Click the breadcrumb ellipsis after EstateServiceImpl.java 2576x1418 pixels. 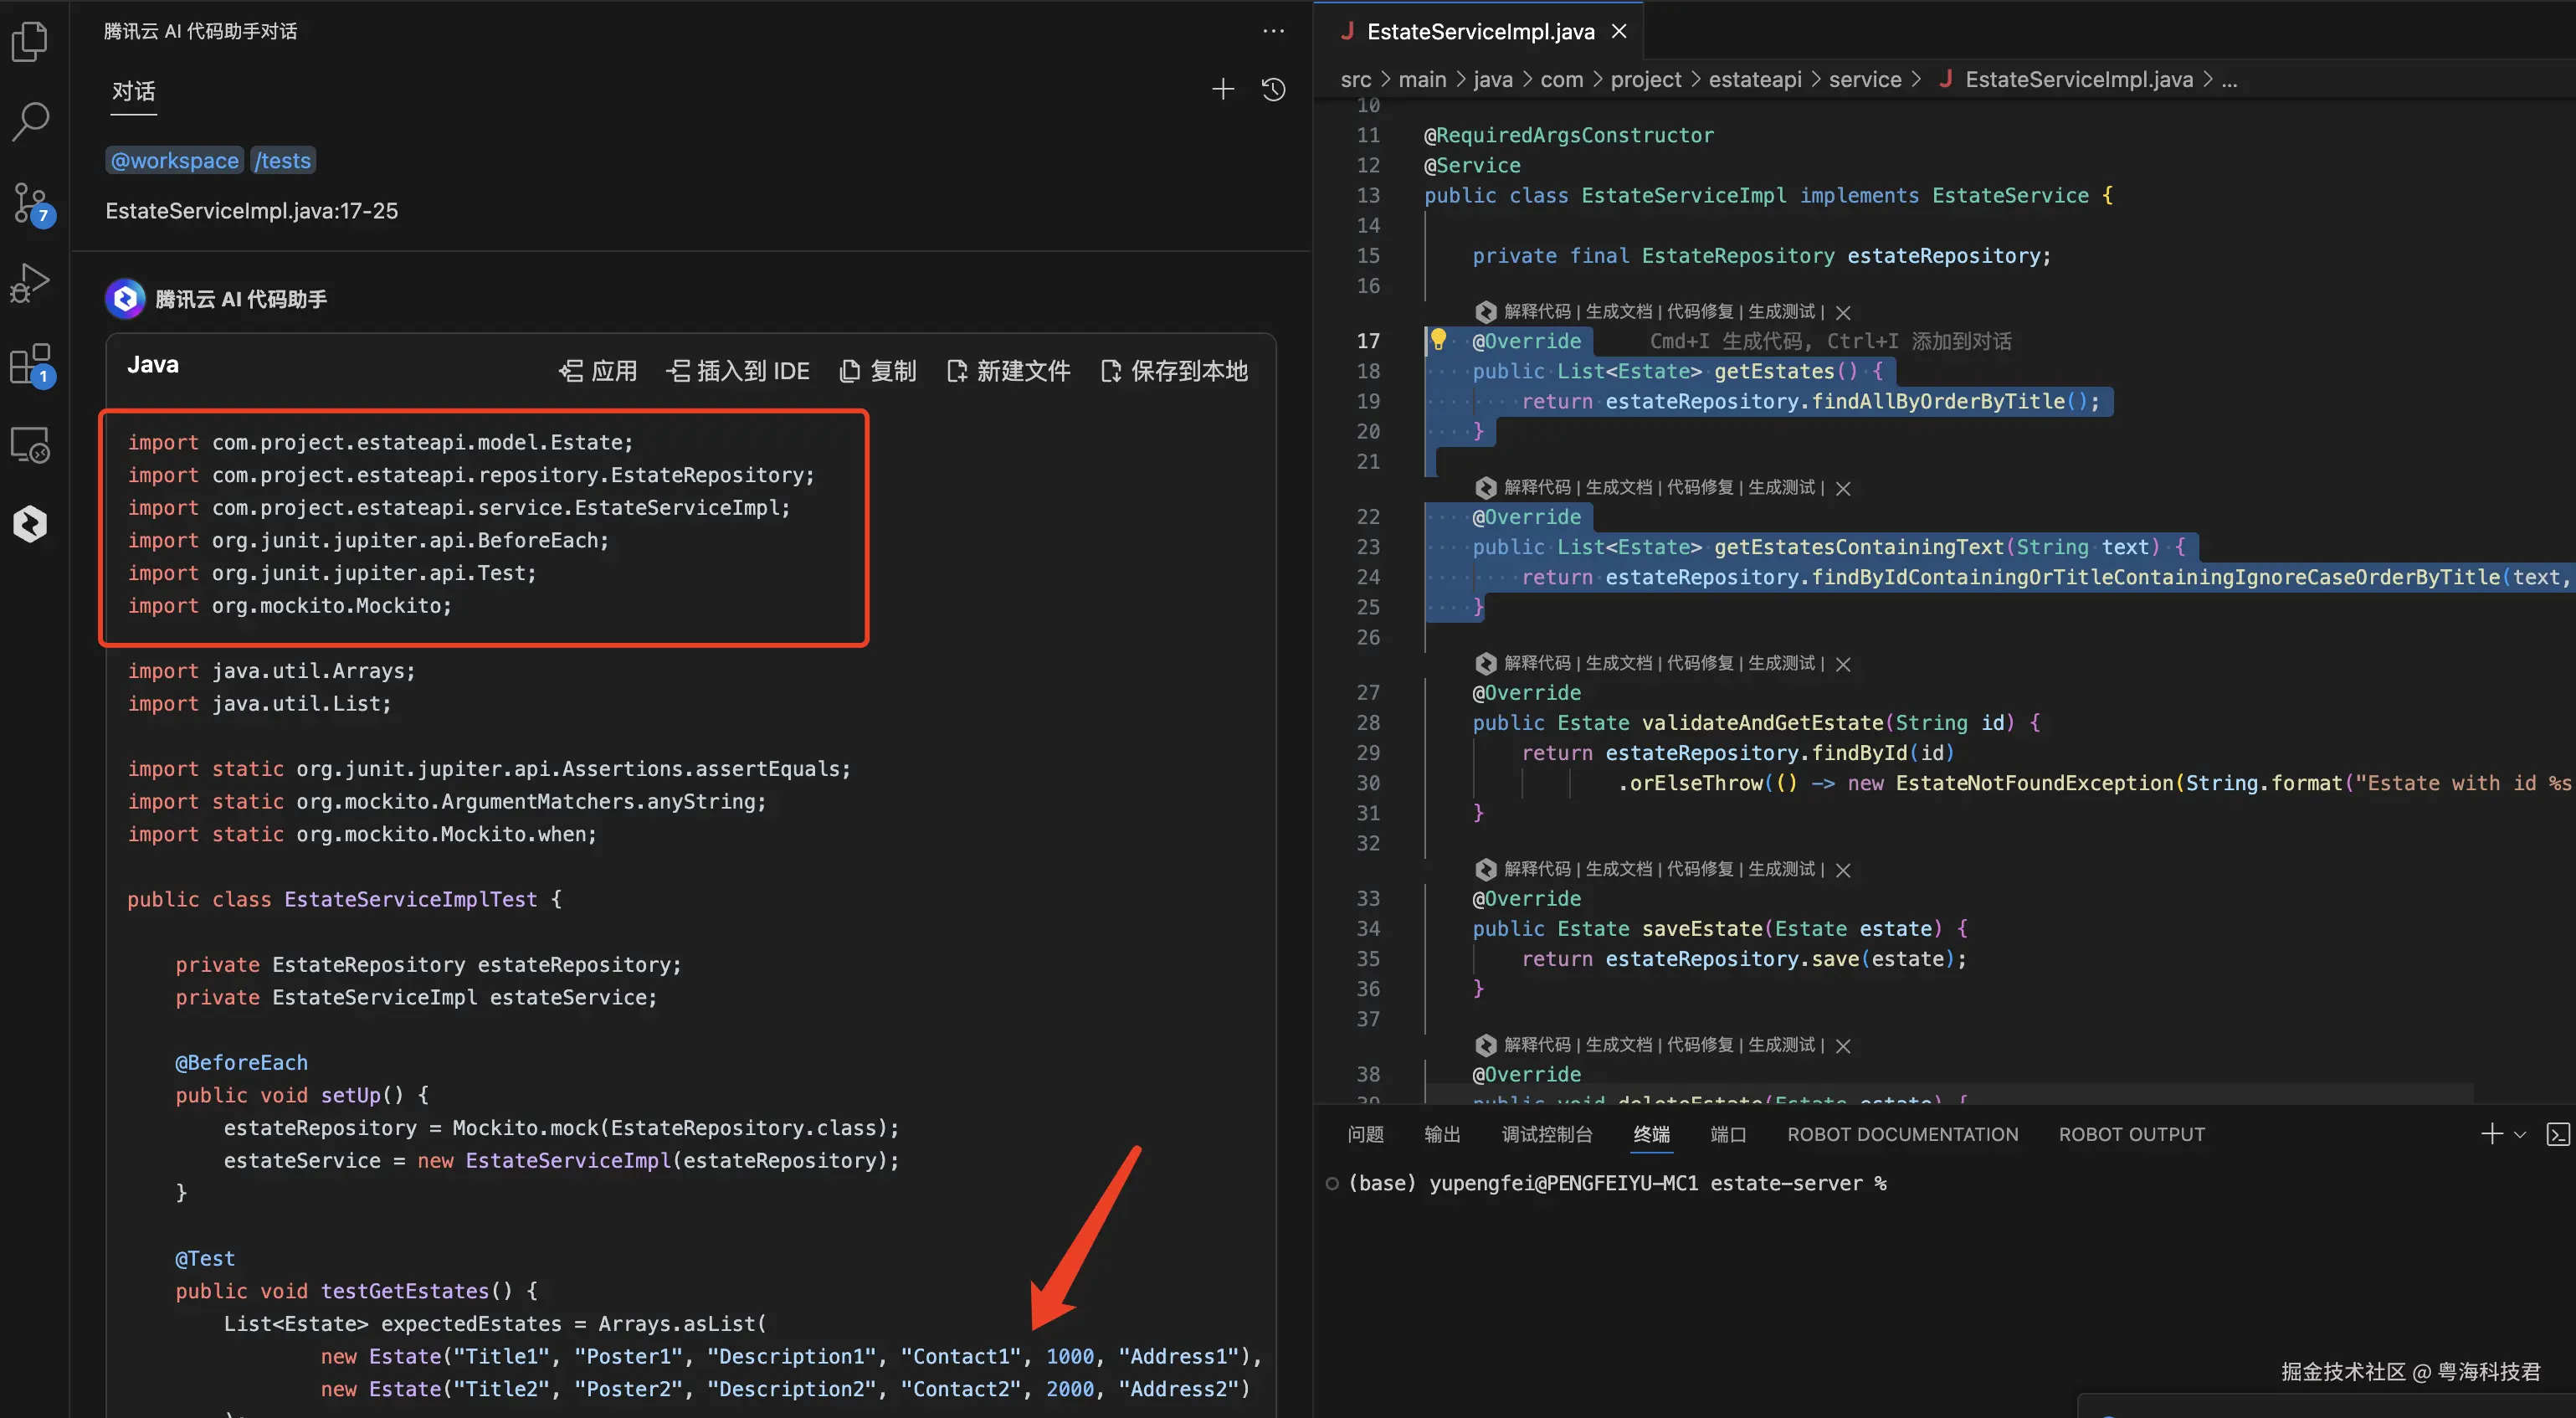coord(2229,80)
